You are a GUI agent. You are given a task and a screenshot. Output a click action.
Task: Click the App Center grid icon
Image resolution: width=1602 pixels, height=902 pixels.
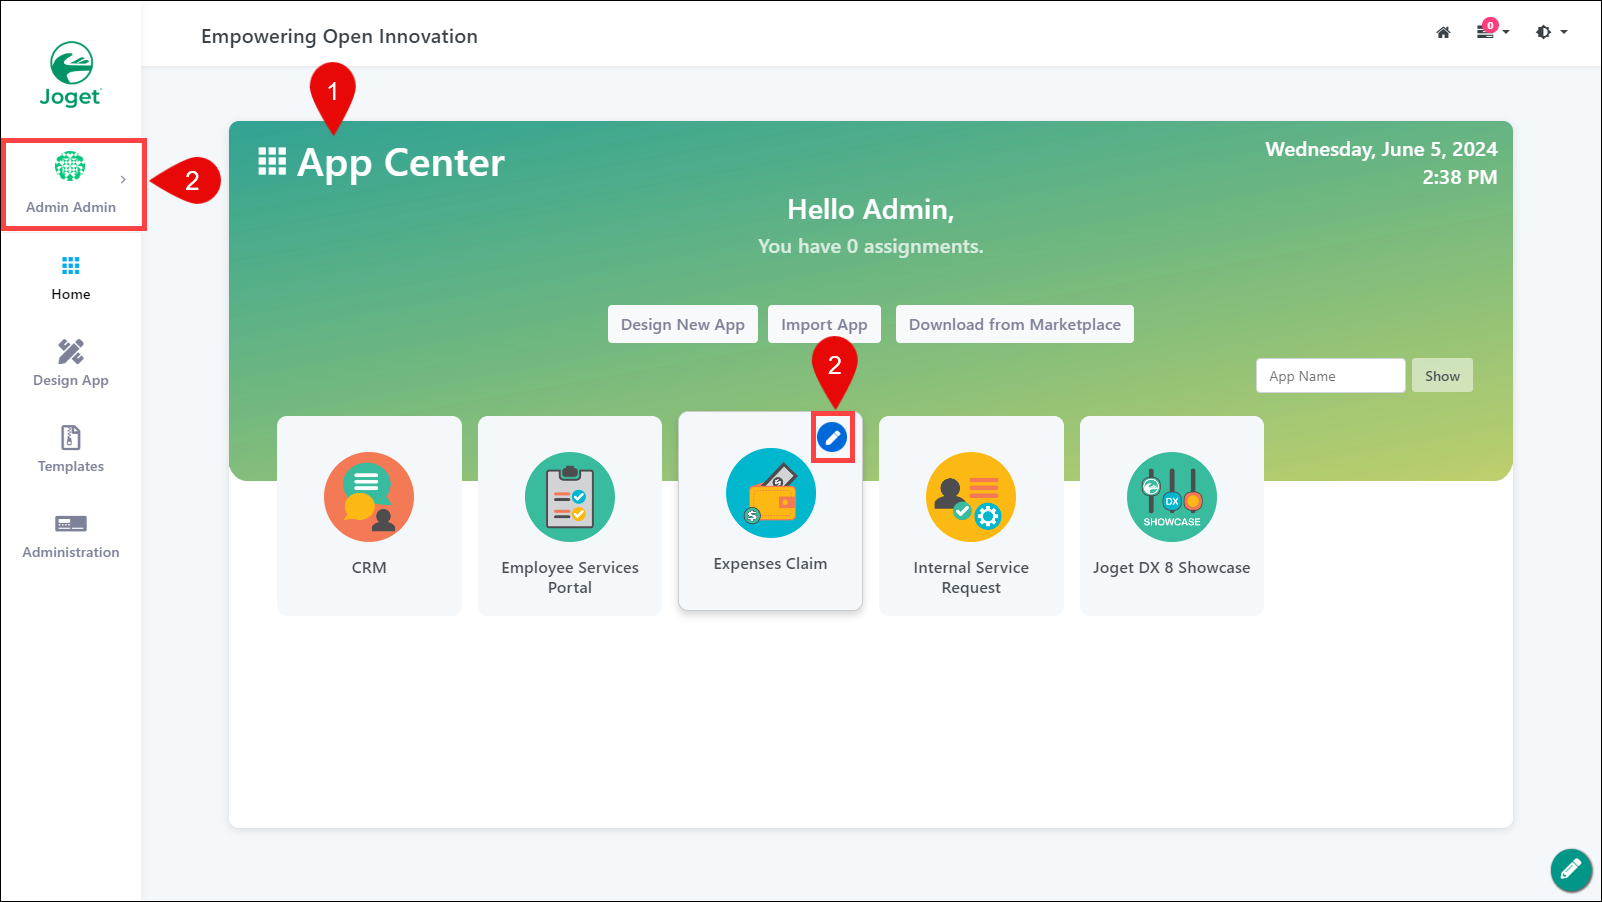point(272,162)
